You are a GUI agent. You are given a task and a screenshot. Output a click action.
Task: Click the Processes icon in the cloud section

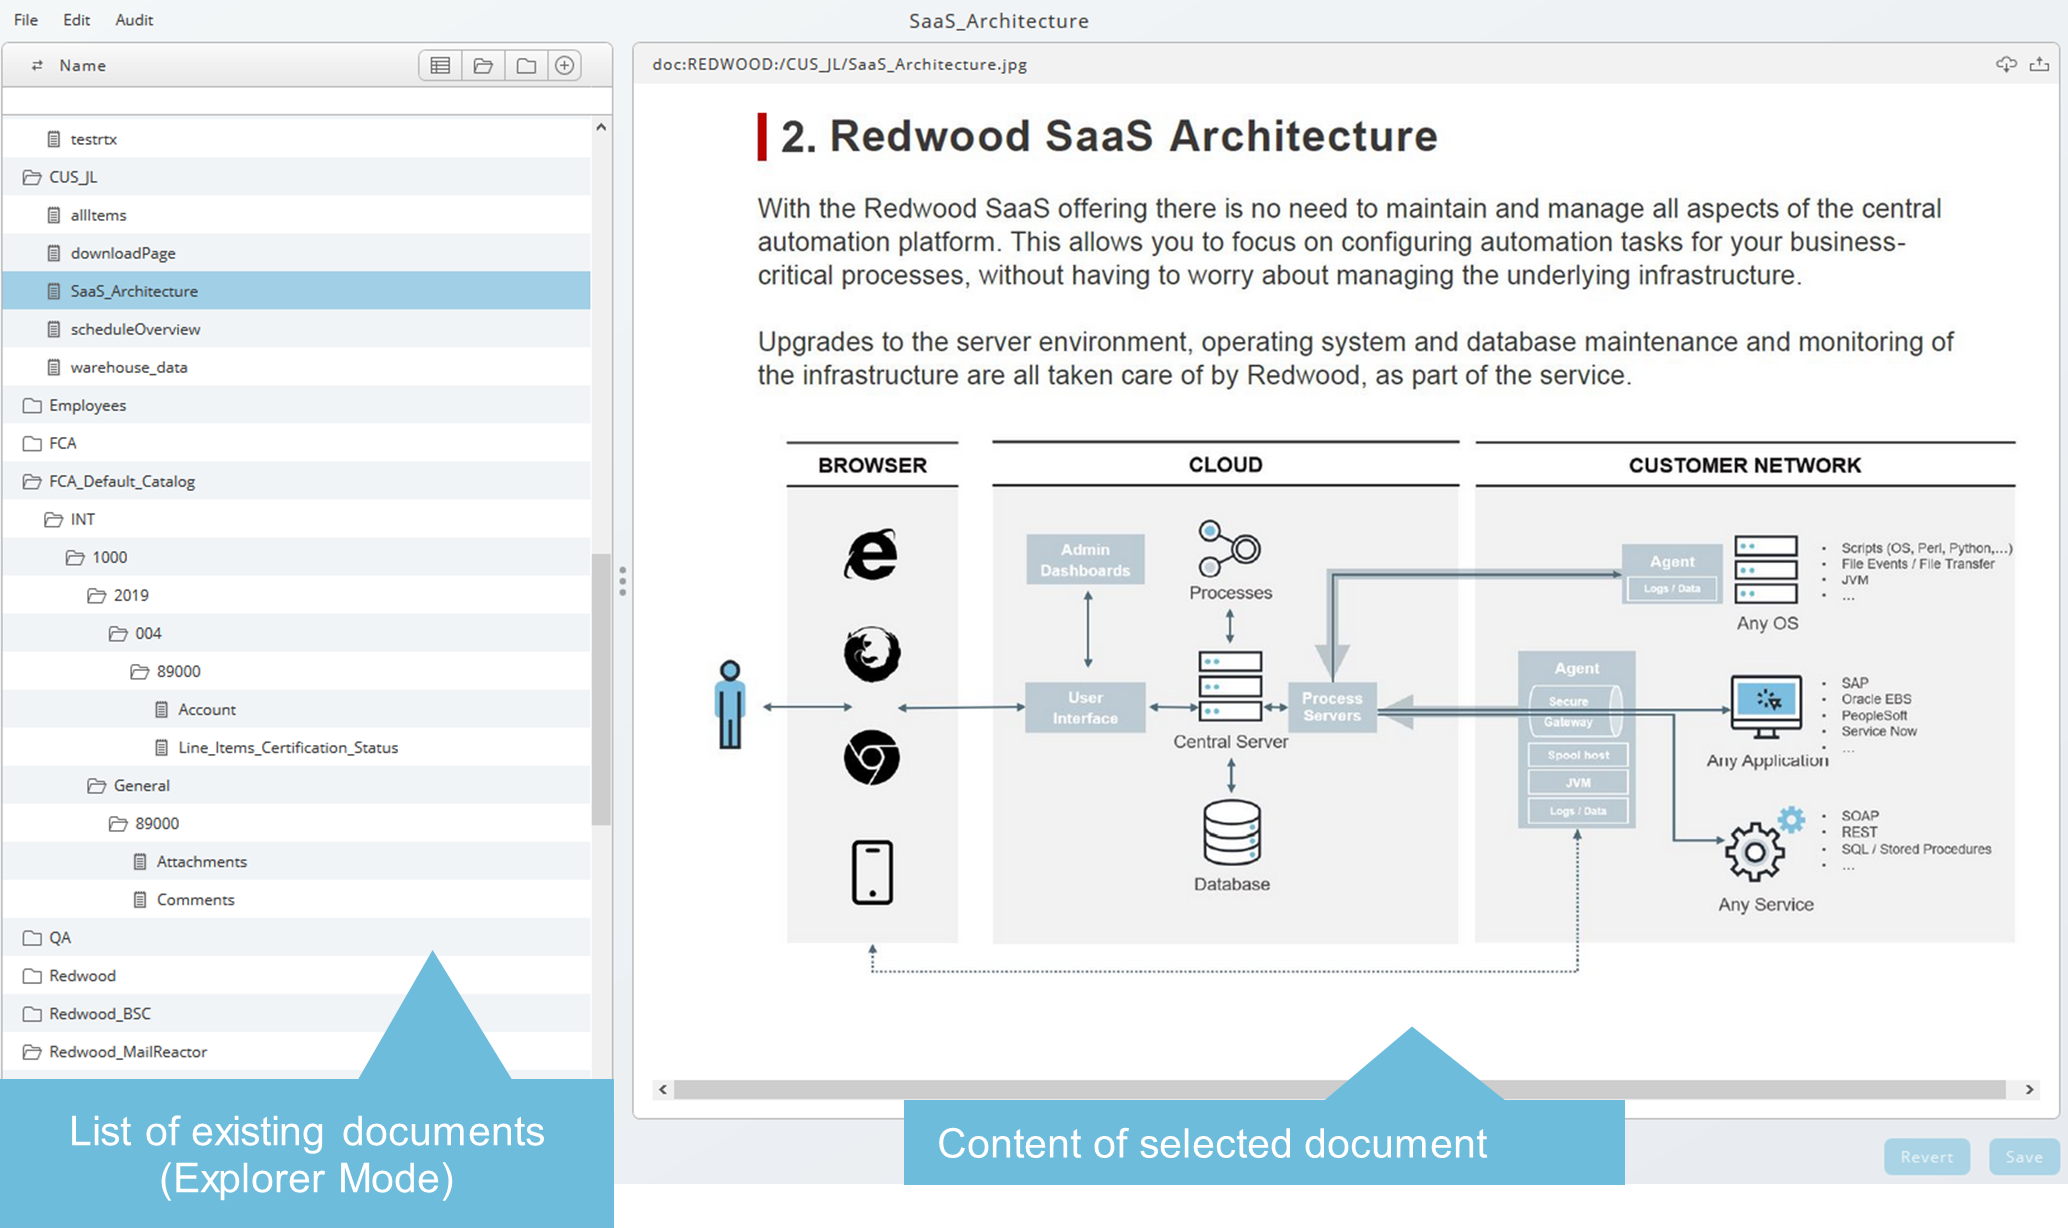coord(1229,548)
